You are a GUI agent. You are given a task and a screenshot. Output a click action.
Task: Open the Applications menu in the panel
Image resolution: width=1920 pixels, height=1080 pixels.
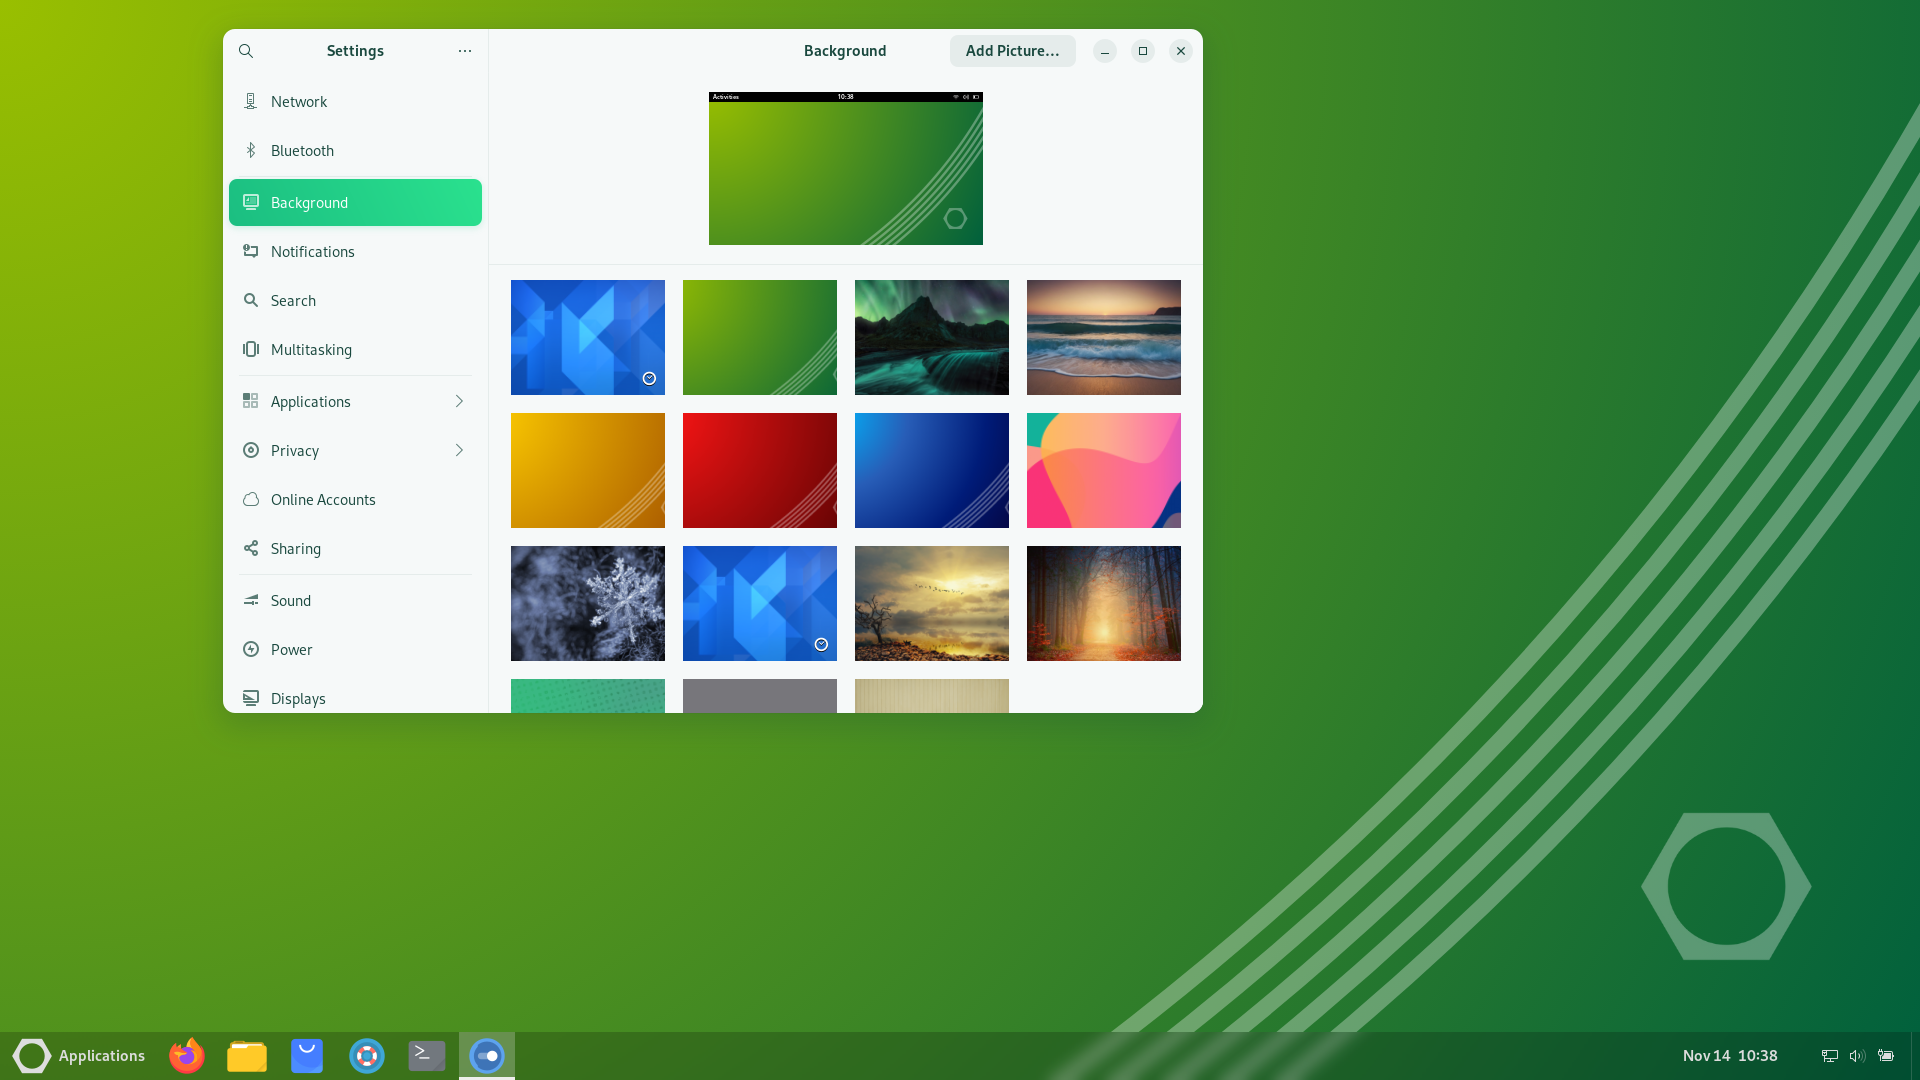click(x=79, y=1056)
